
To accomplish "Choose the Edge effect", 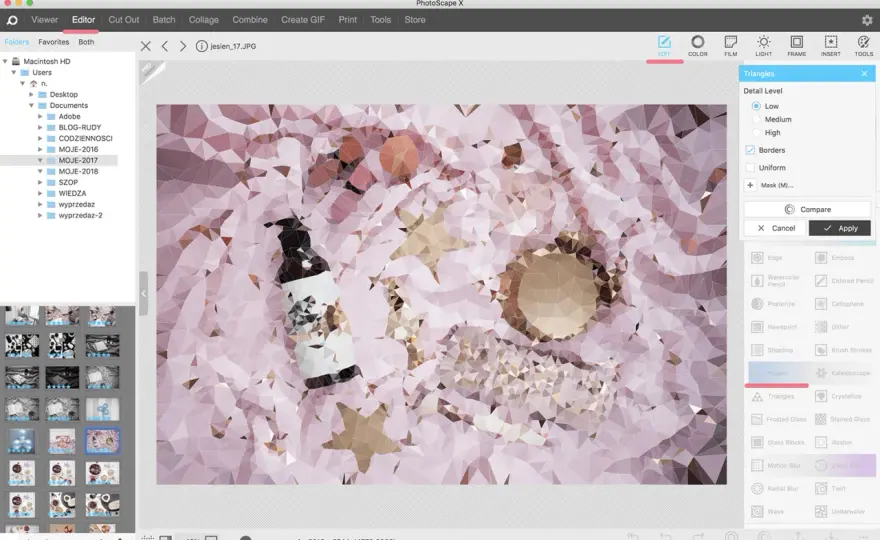I will pos(768,258).
